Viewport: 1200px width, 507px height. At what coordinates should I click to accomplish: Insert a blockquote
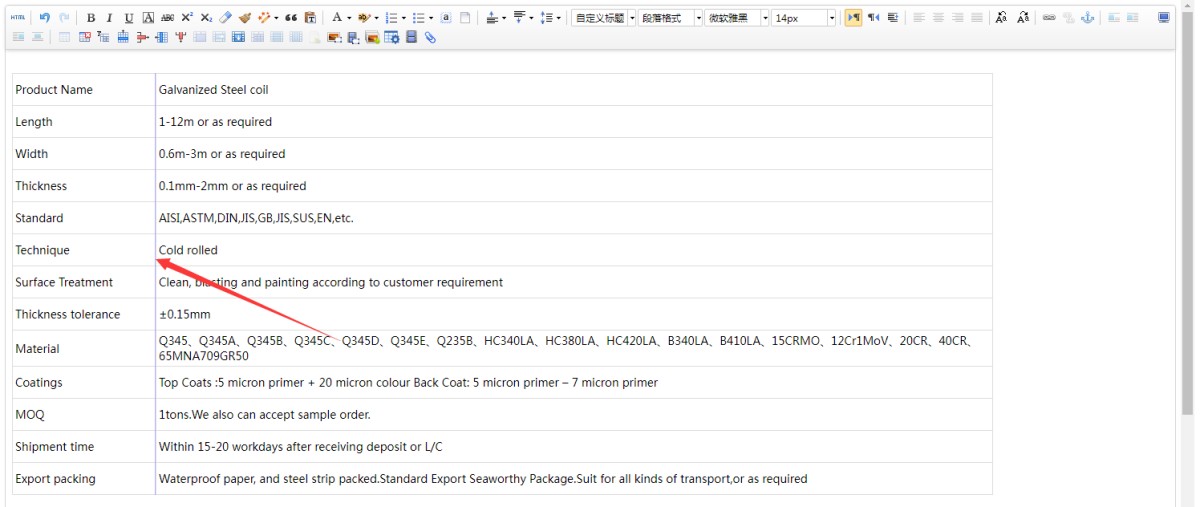click(291, 18)
